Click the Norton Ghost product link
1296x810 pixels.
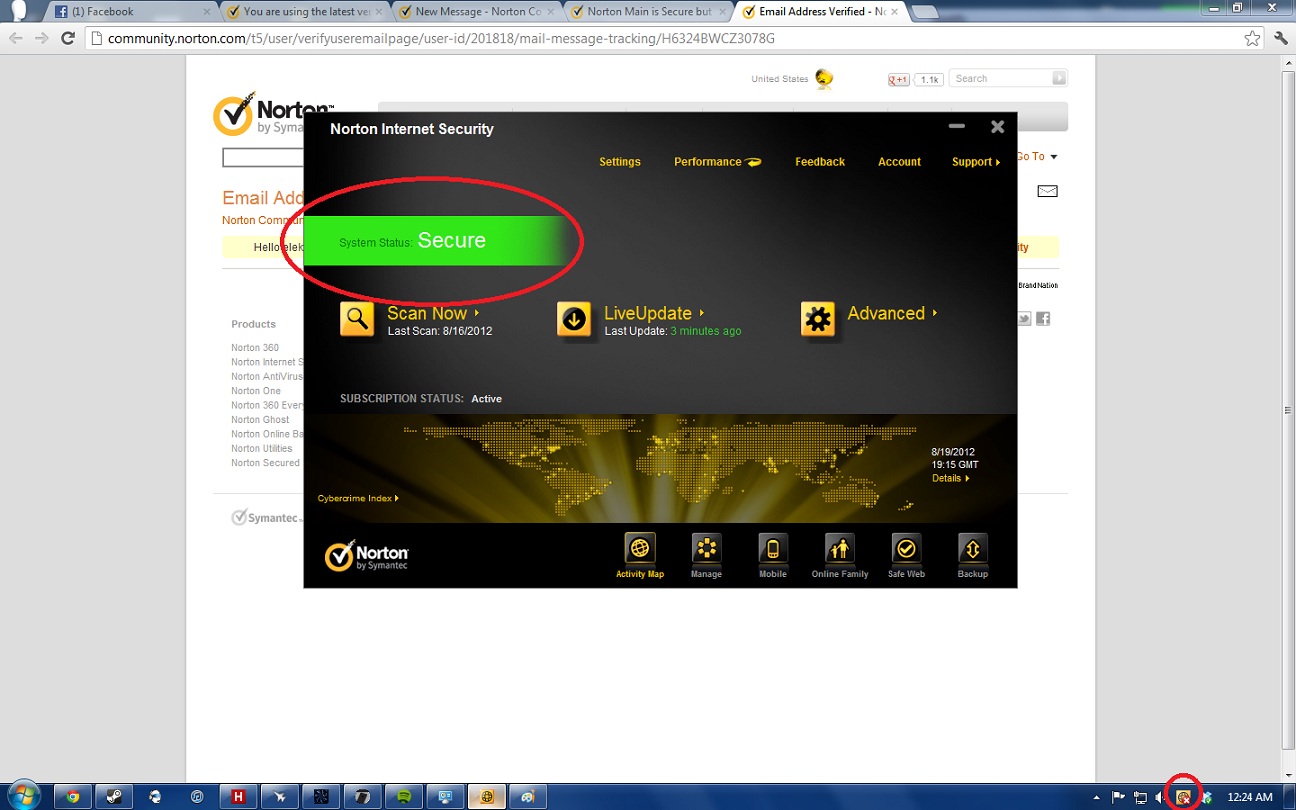click(260, 420)
